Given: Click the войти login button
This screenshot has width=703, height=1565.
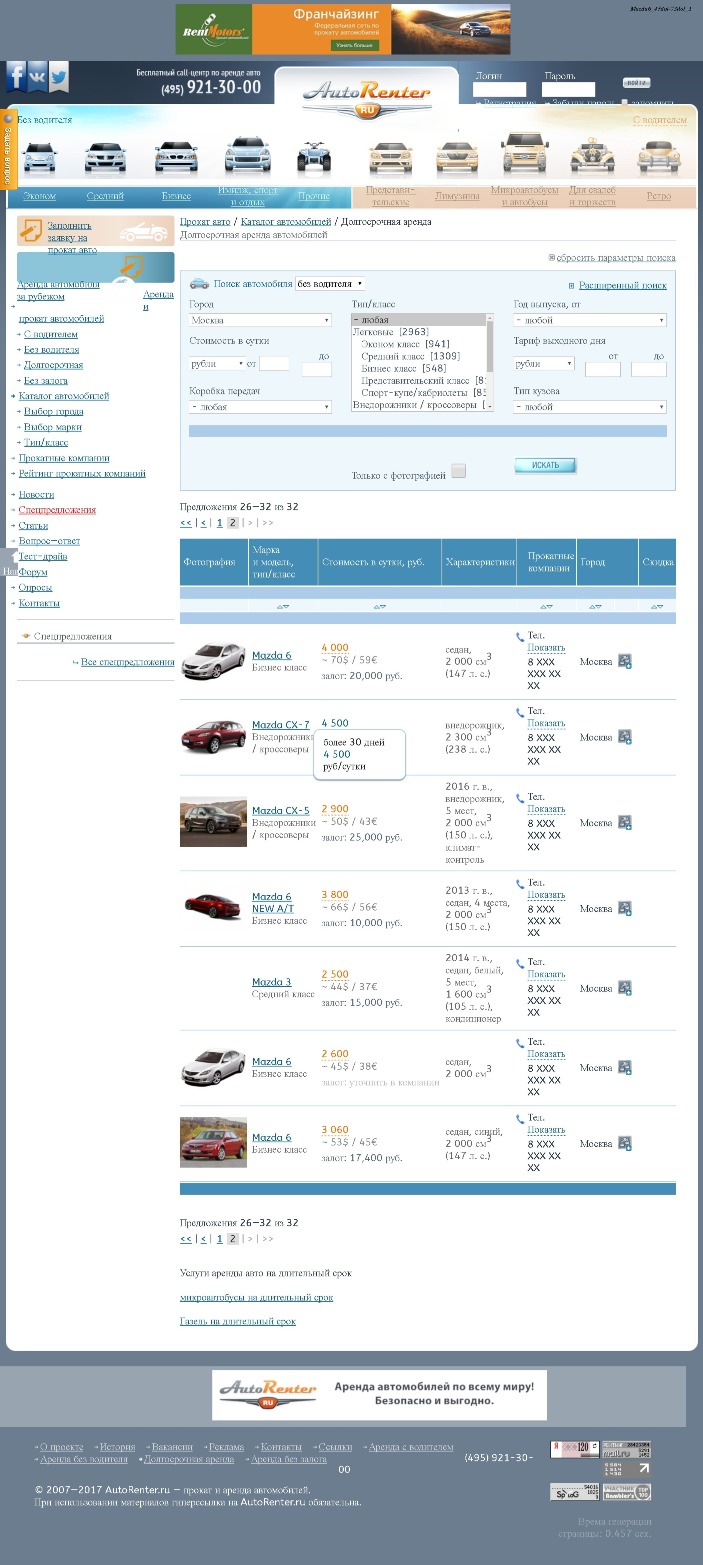Looking at the screenshot, I should pos(636,83).
